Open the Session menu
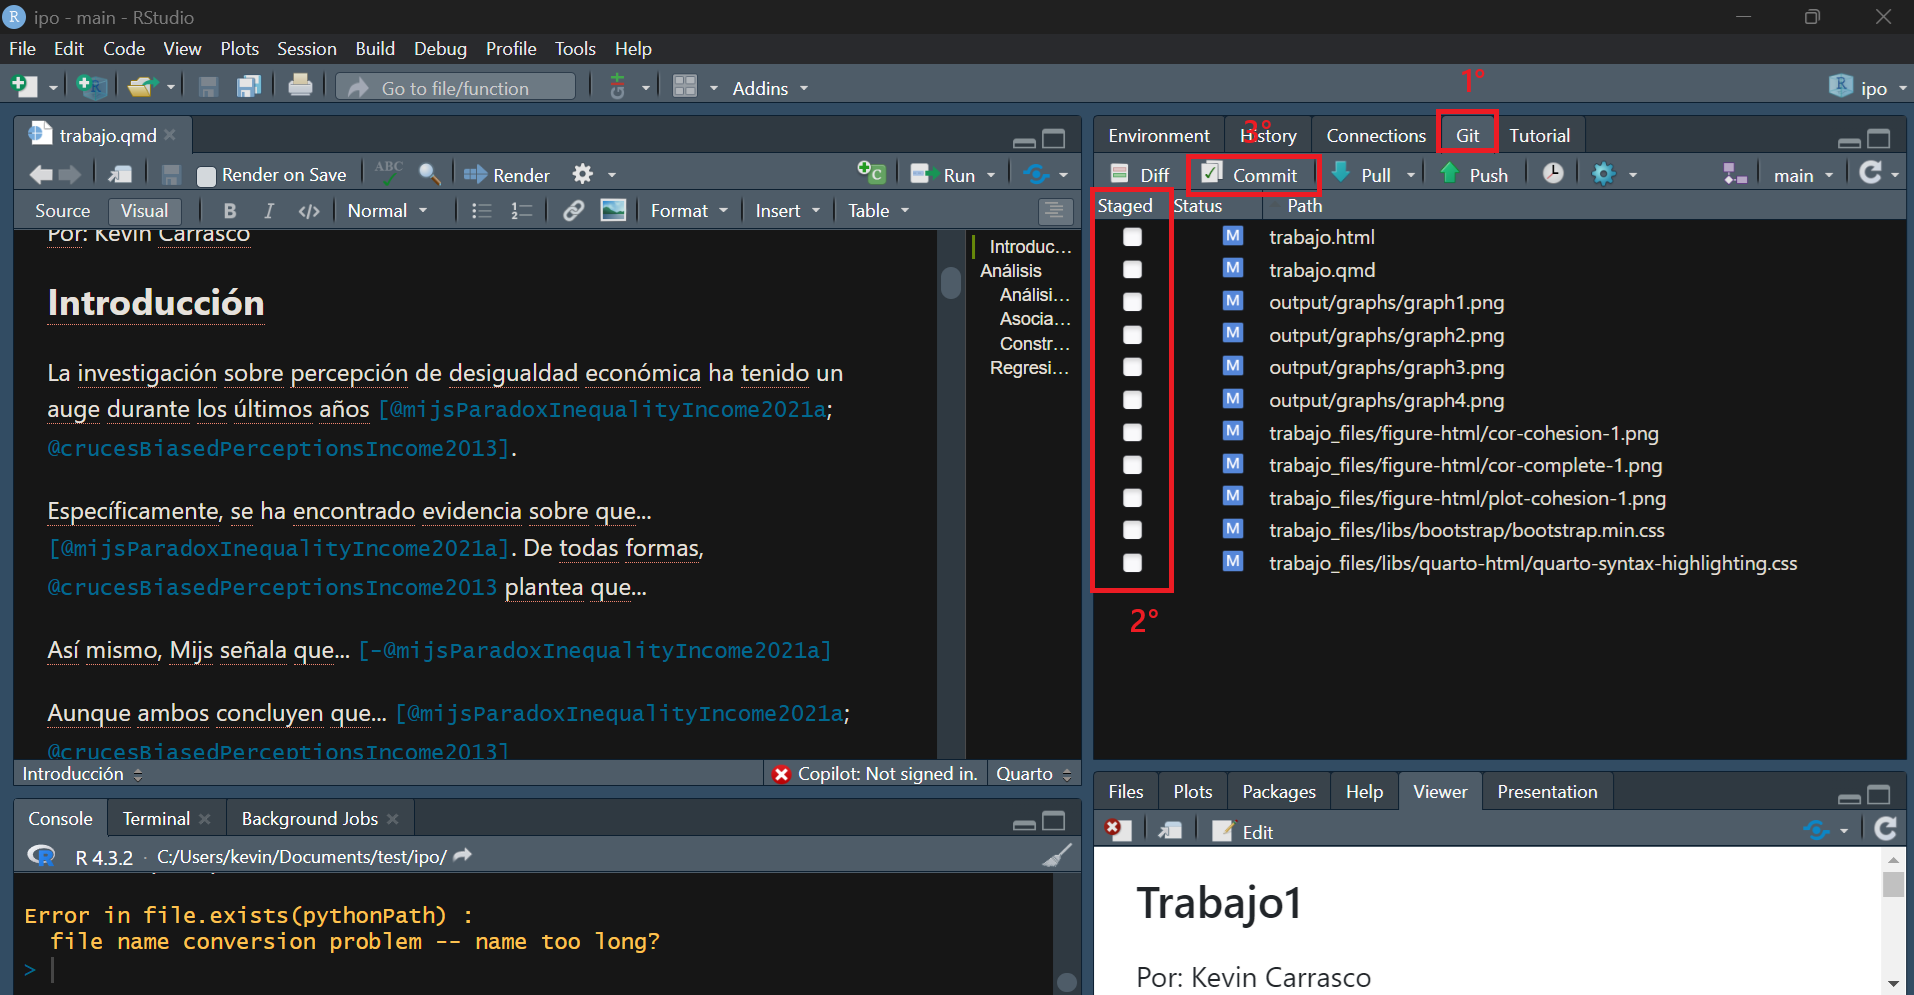Image resolution: width=1914 pixels, height=995 pixels. point(306,48)
